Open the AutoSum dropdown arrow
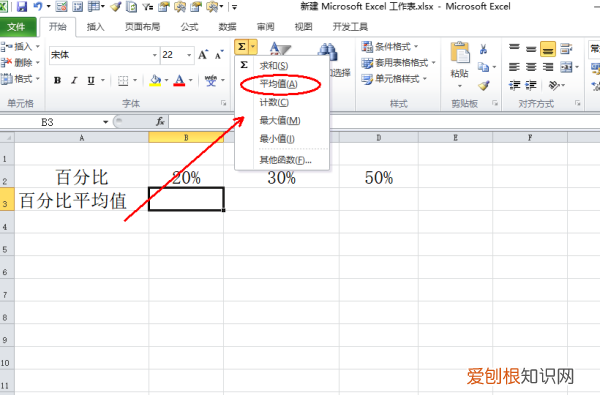Image resolution: width=600 pixels, height=395 pixels. point(253,47)
